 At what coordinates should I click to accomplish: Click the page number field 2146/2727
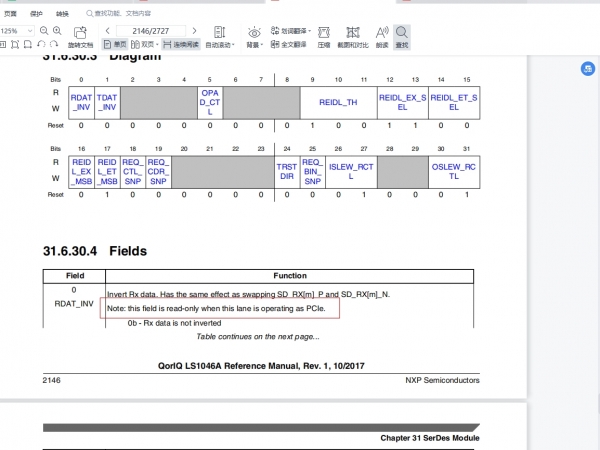click(x=150, y=31)
